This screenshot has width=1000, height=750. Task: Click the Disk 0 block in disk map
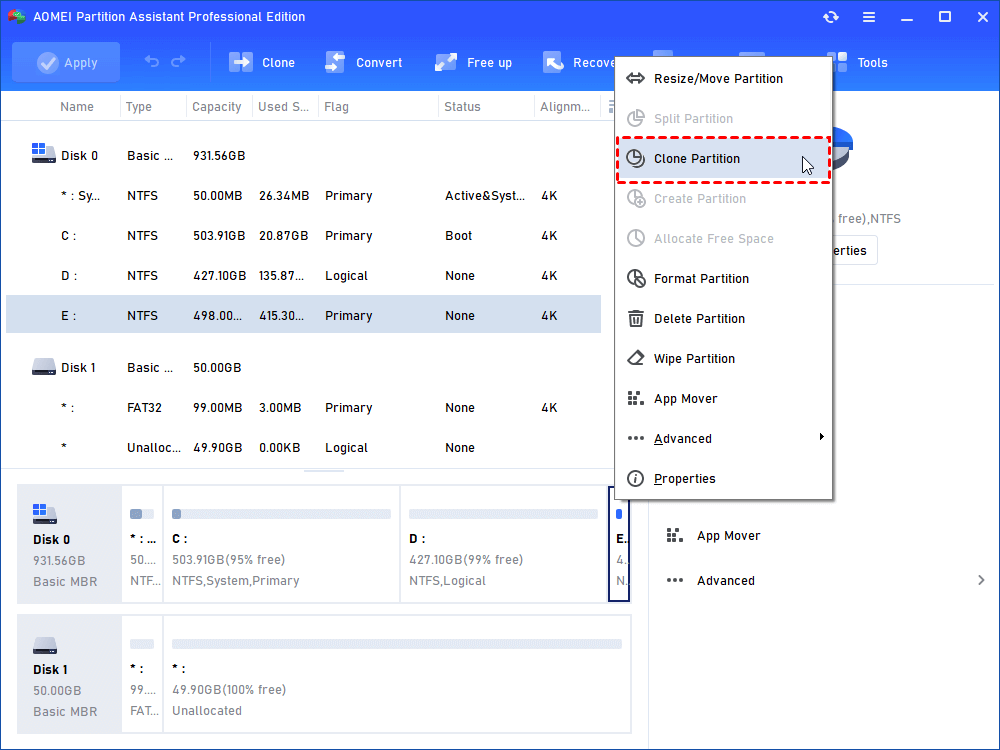point(69,544)
